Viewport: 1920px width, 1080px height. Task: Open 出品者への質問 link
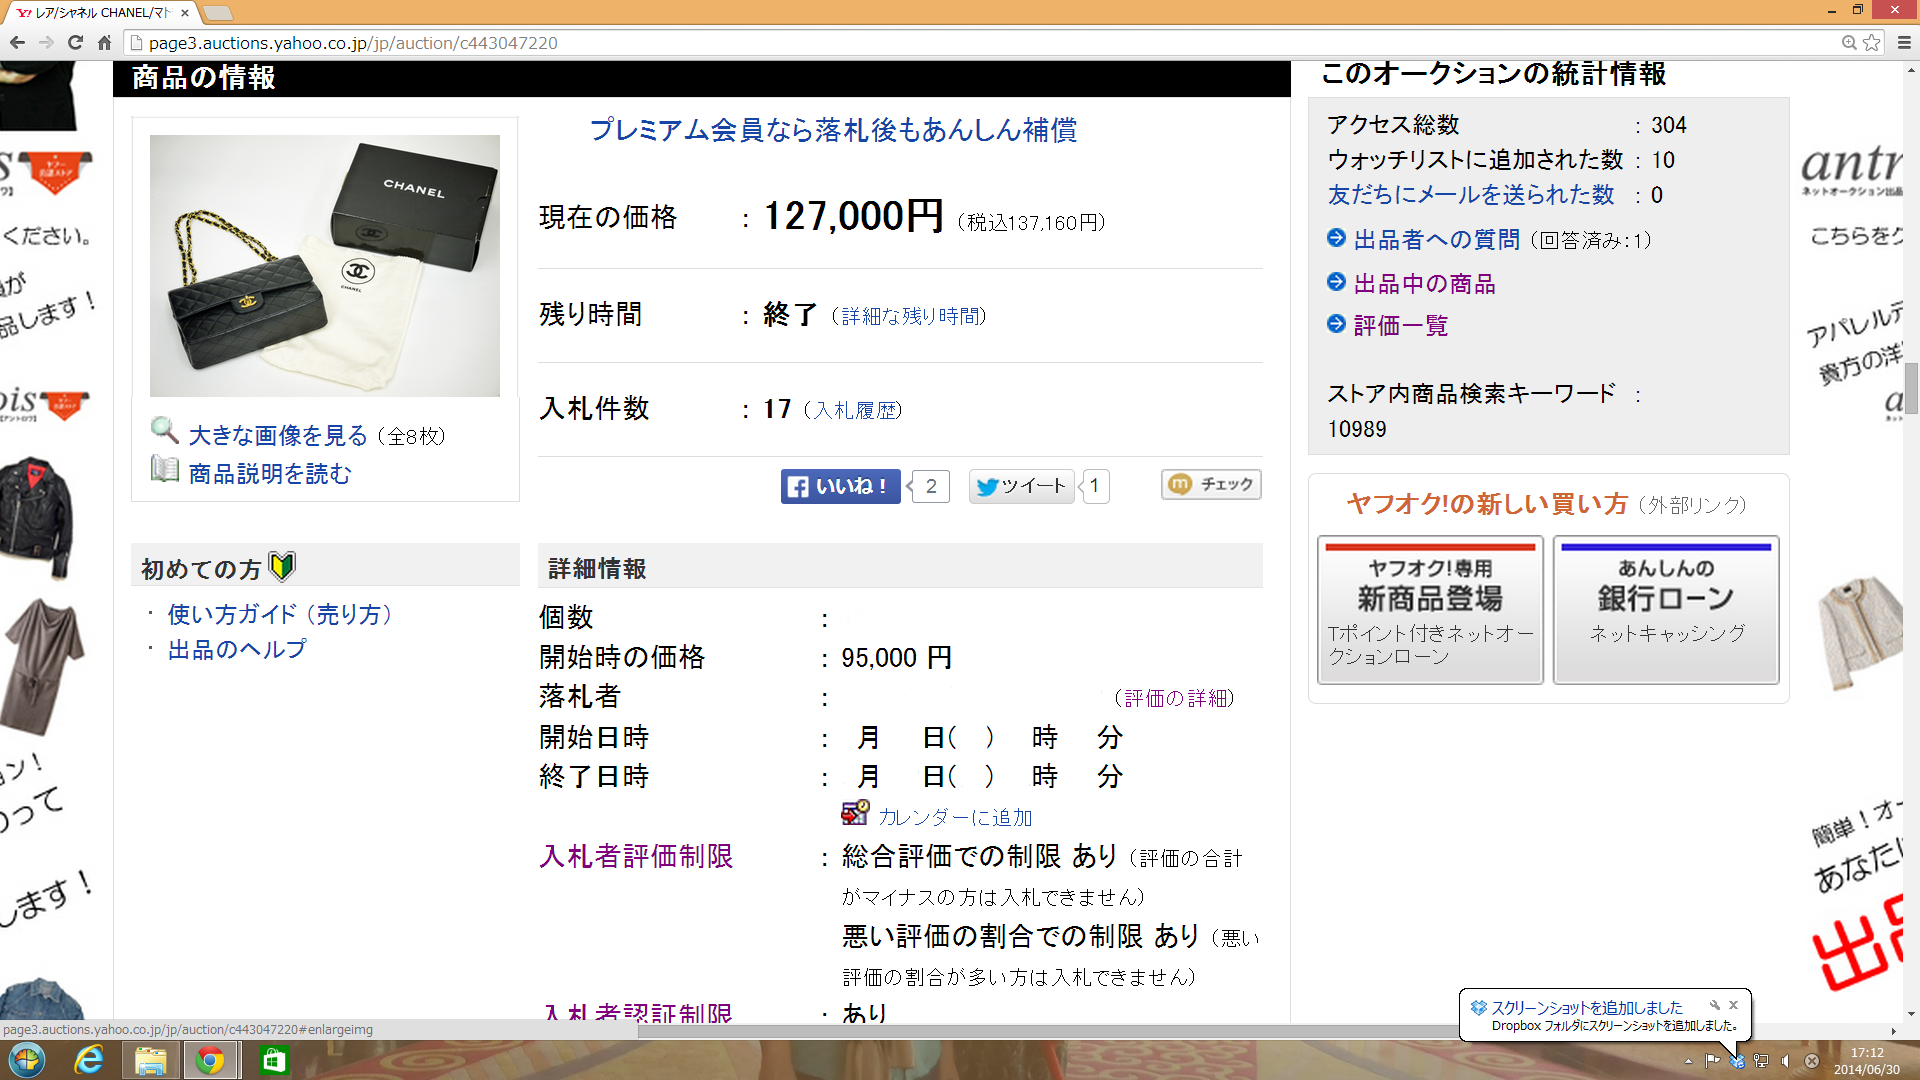(1436, 240)
